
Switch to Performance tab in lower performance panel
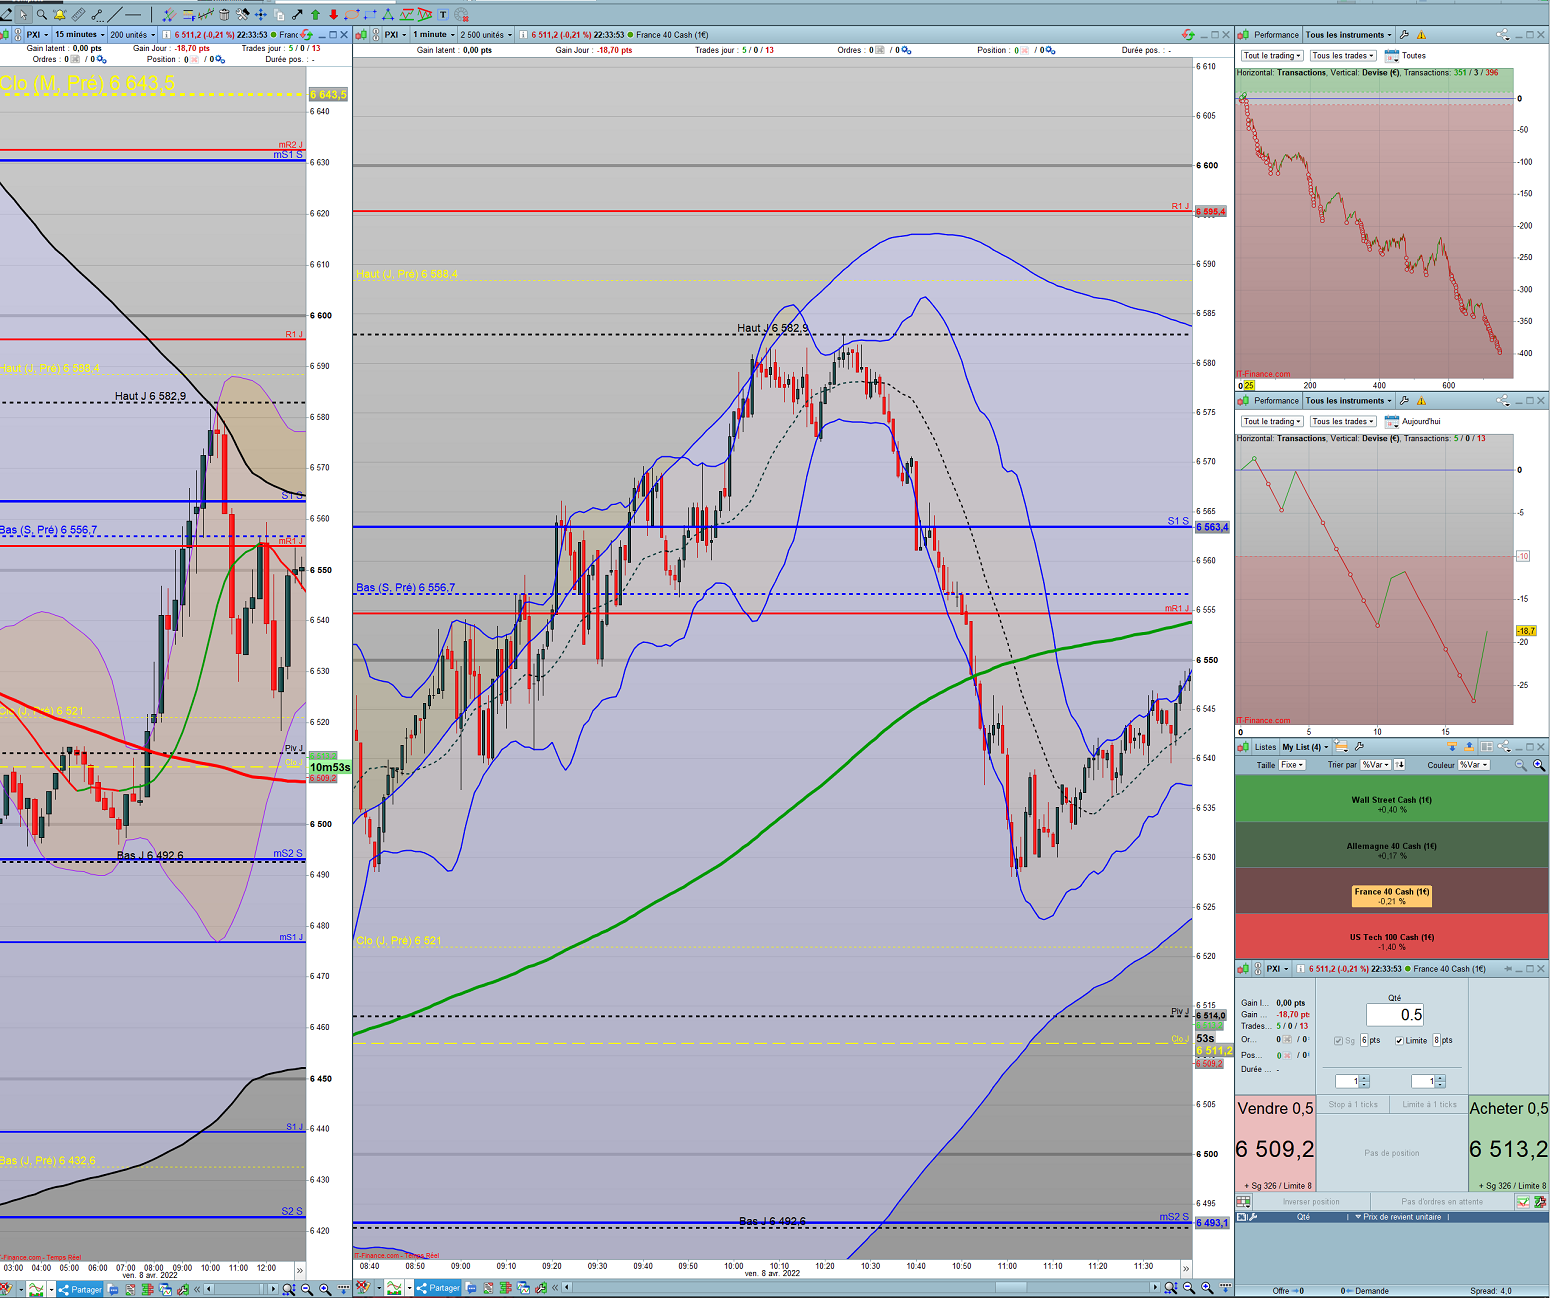tap(1276, 401)
